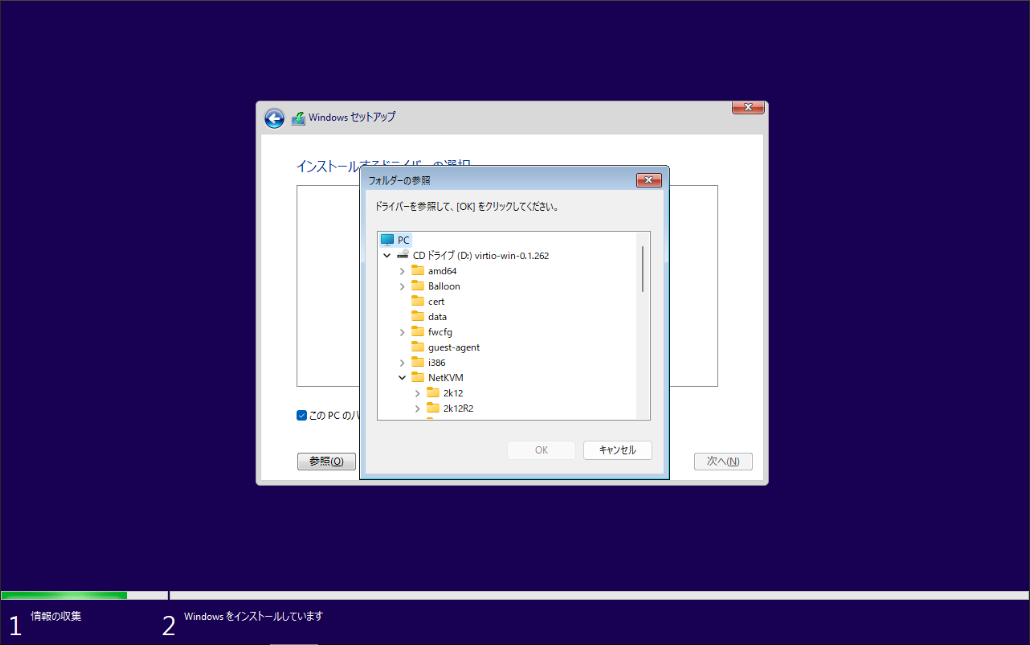This screenshot has width=1030, height=645.
Task: Click the Windows をインストールしています step label
Action: point(253,616)
